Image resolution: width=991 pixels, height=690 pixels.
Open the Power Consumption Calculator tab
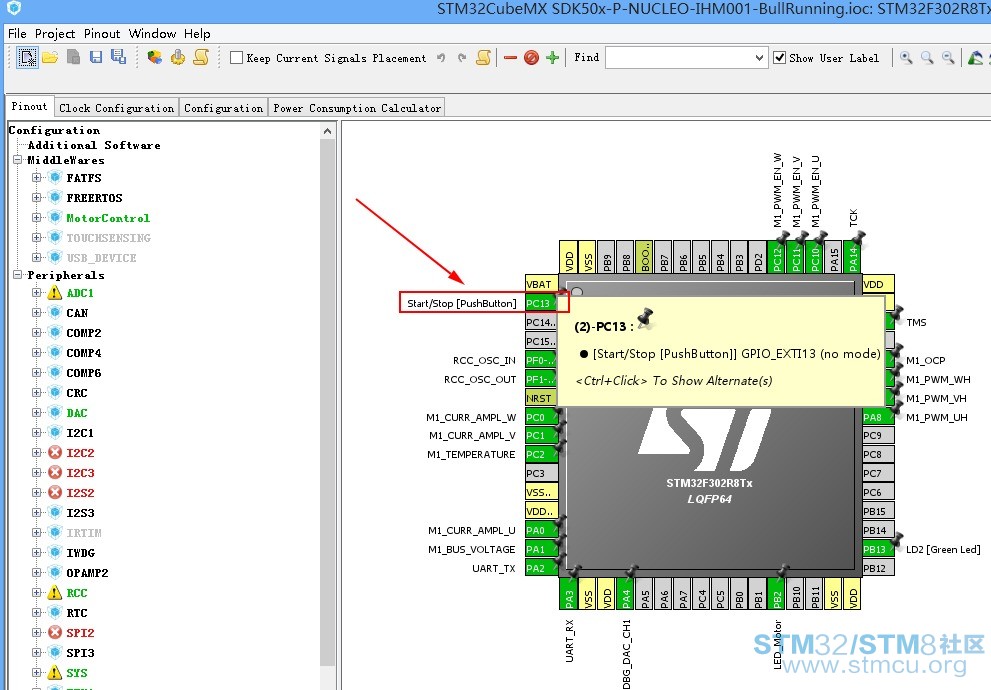[x=357, y=108]
